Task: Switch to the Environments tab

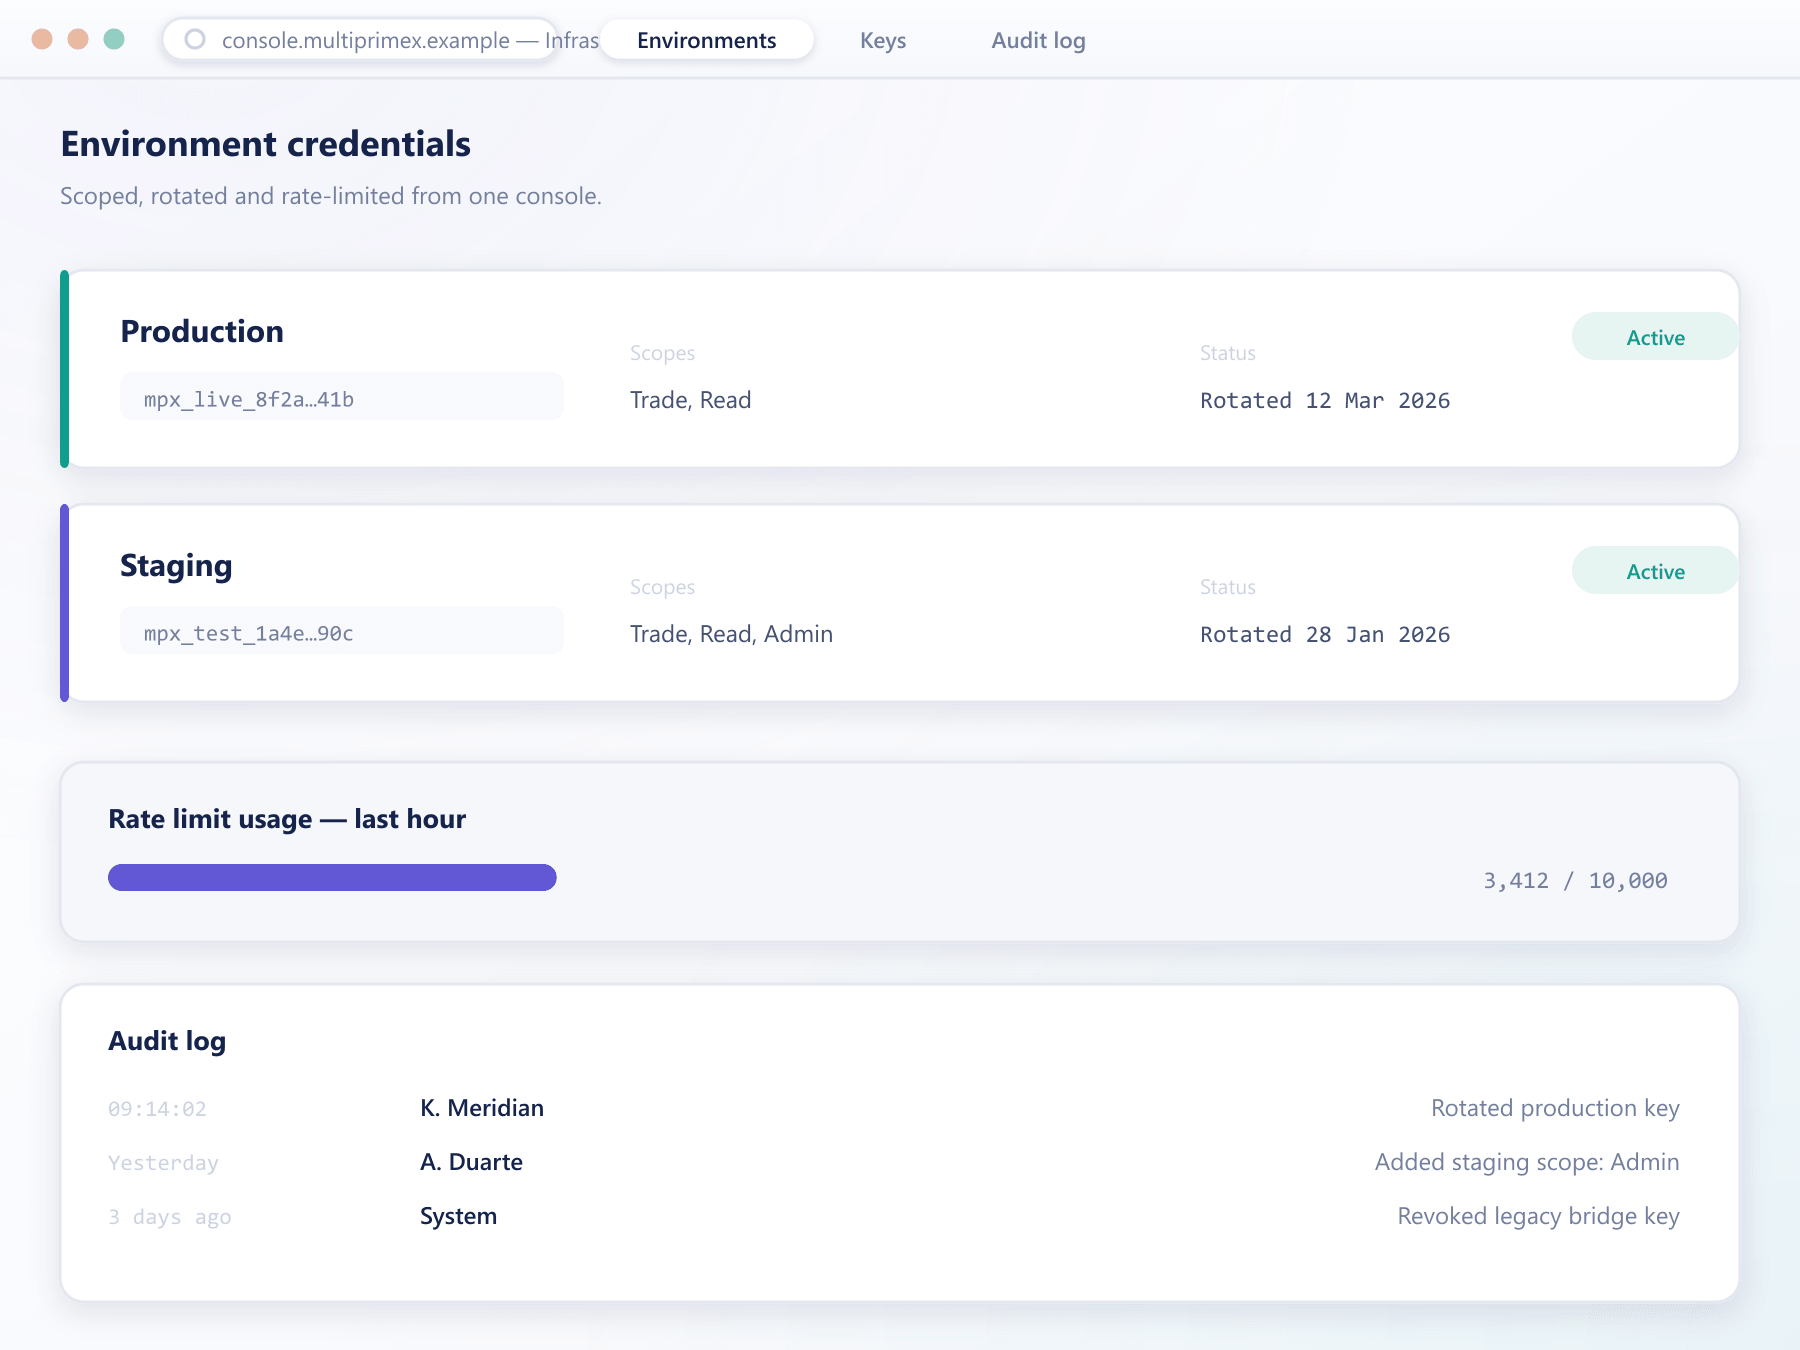Action: point(707,40)
